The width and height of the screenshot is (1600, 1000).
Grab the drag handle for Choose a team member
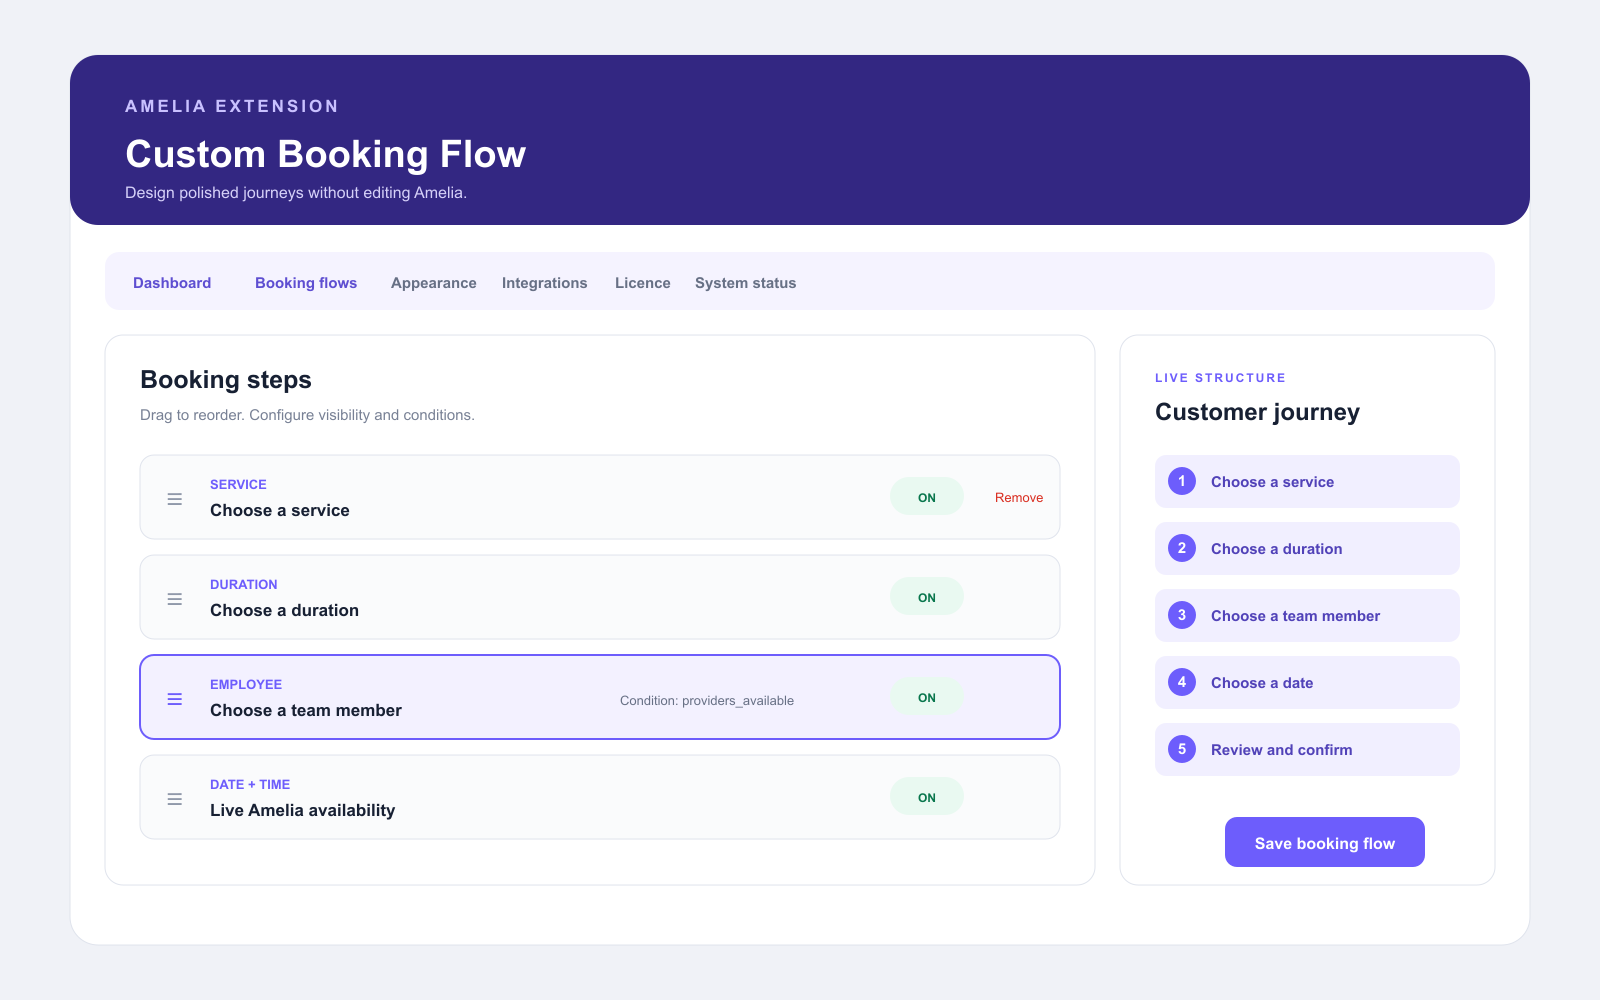[175, 698]
